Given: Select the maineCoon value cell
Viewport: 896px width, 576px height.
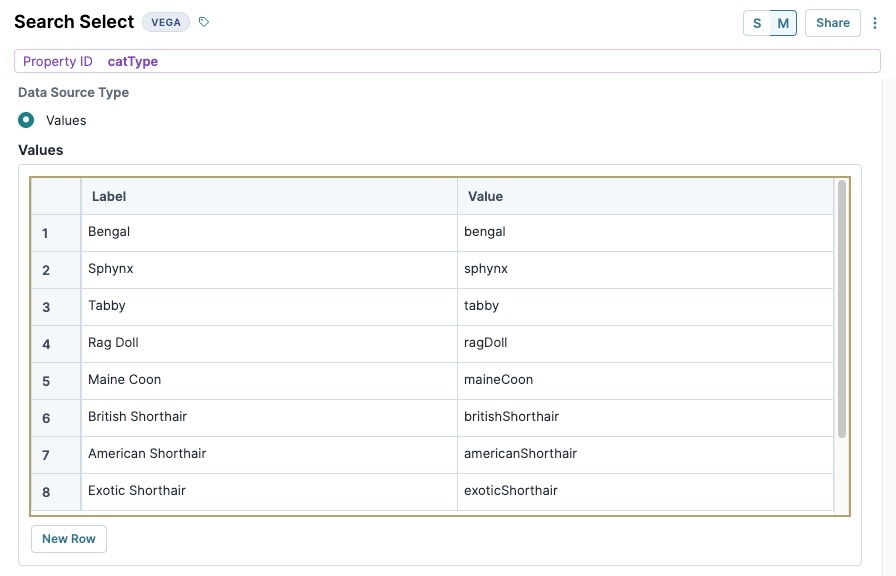Looking at the screenshot, I should coord(645,381).
